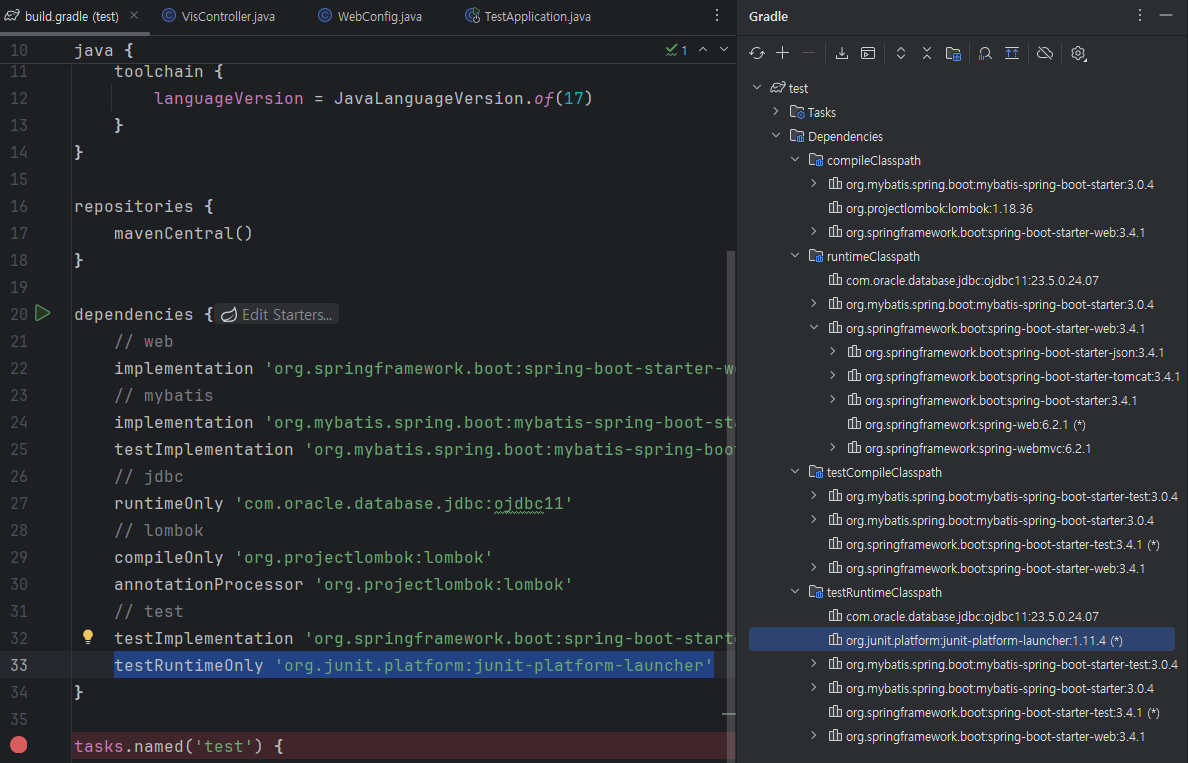The image size is (1188, 763).
Task: Click the Link Gradle Project plus icon
Action: pyautogui.click(x=783, y=53)
